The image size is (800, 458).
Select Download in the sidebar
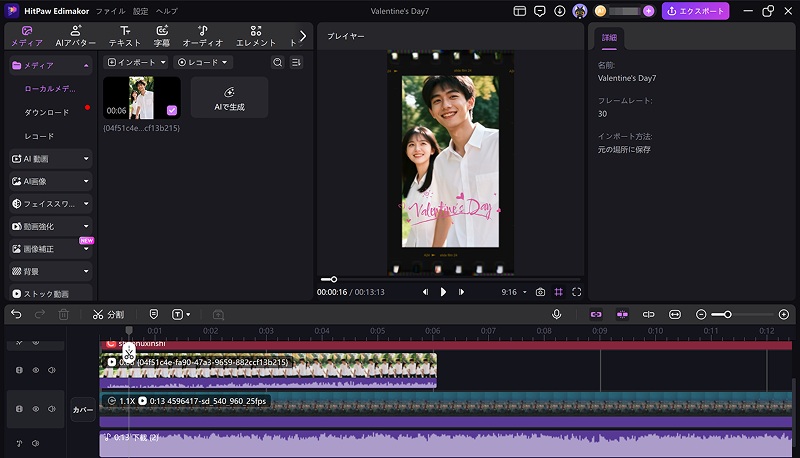coord(46,112)
